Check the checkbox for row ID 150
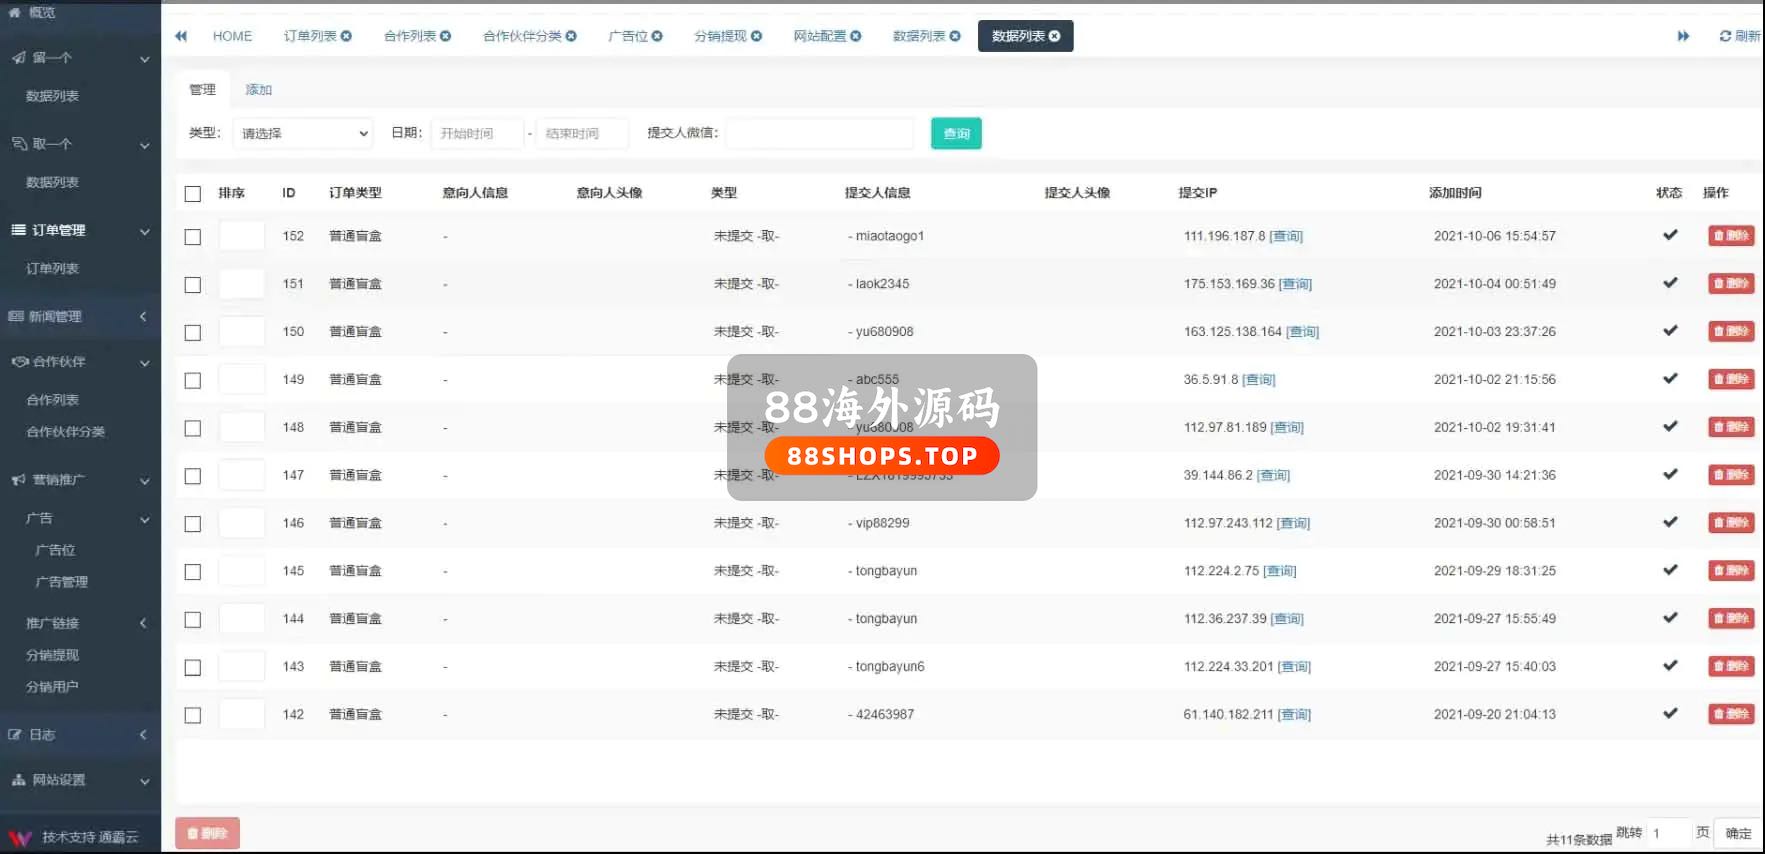The width and height of the screenshot is (1765, 854). point(193,333)
